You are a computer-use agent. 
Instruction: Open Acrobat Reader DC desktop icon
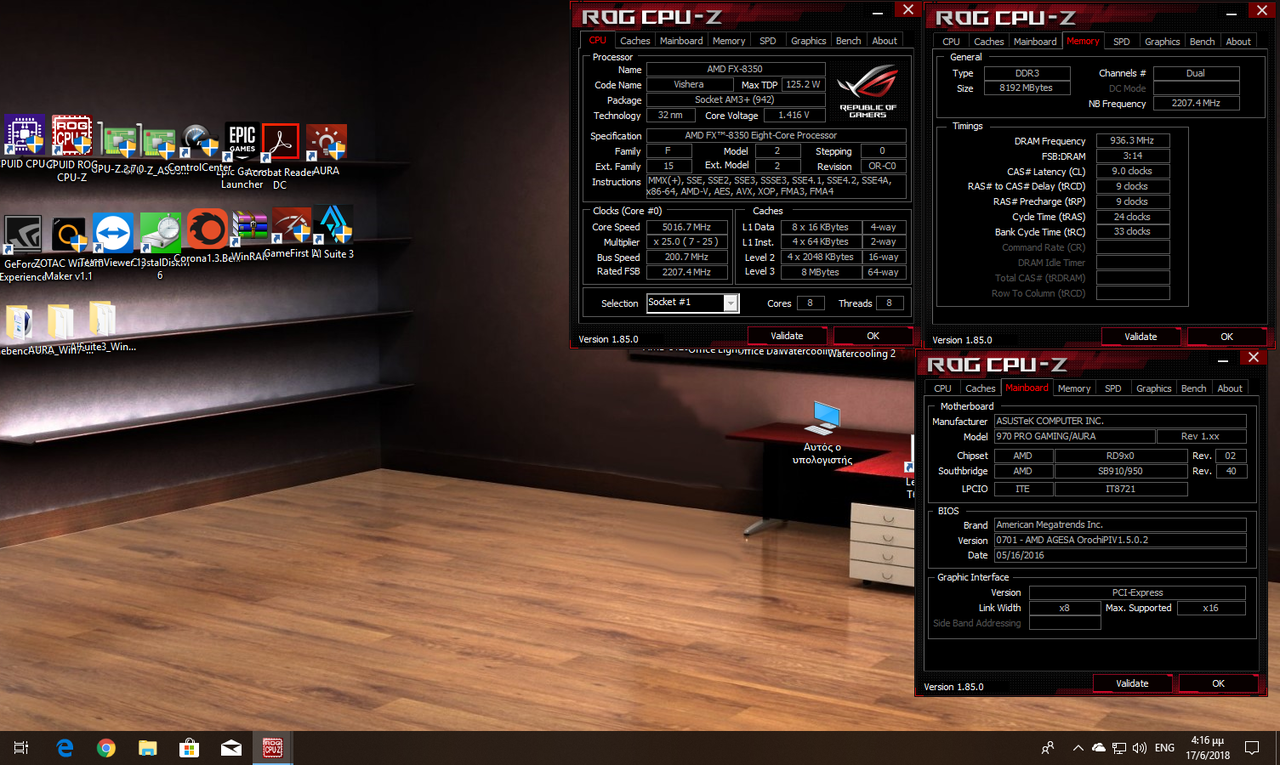pos(280,155)
